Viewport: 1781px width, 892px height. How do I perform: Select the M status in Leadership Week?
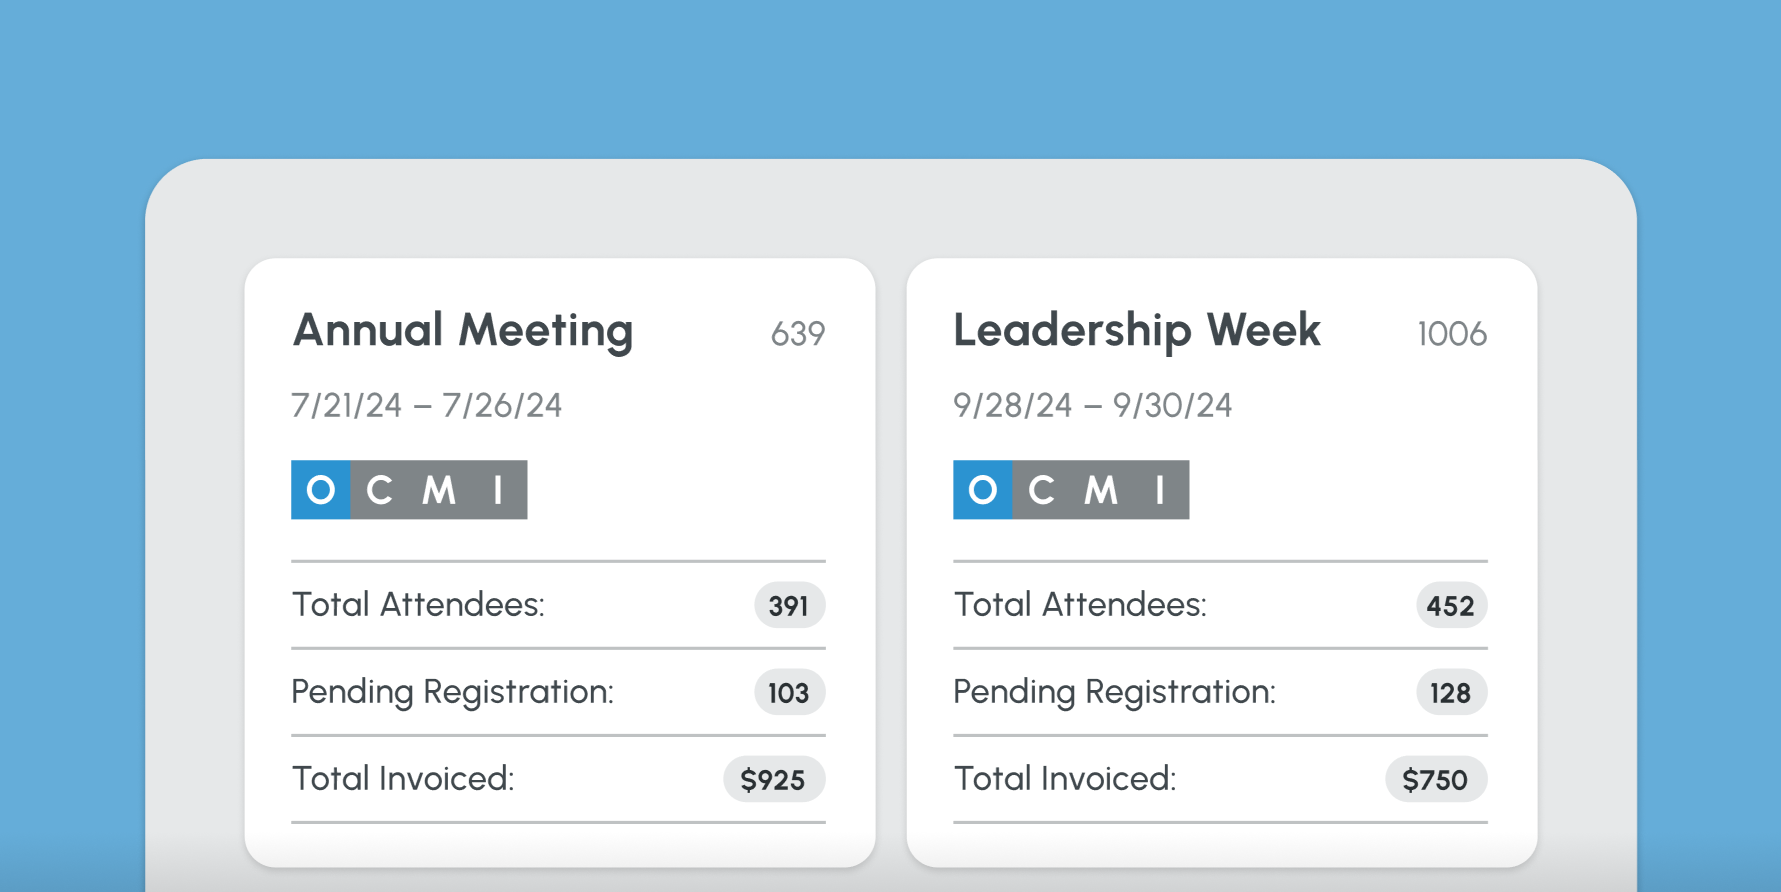(1101, 490)
